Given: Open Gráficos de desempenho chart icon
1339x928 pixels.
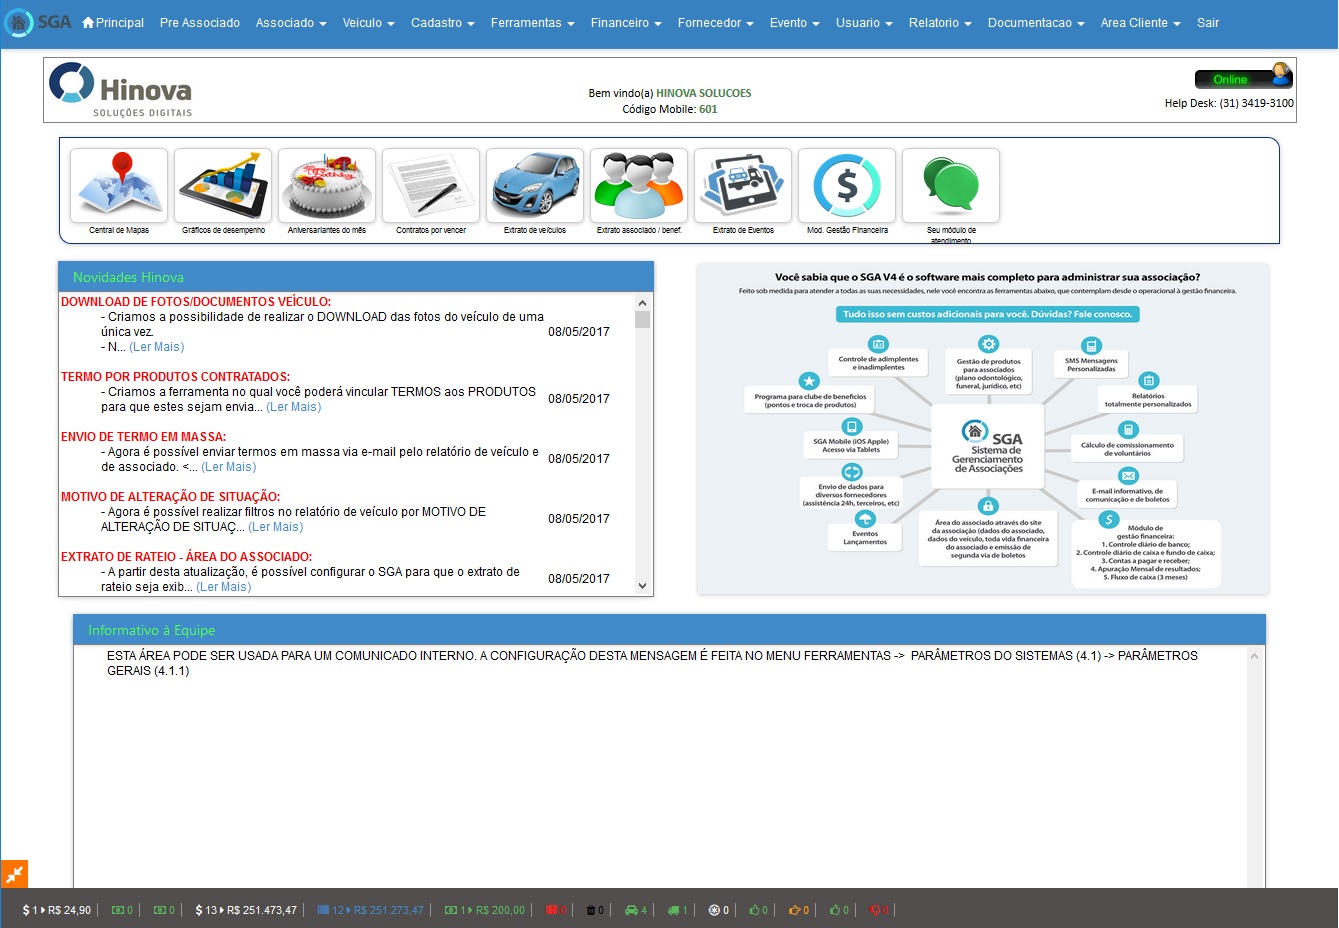Looking at the screenshot, I should (223, 186).
